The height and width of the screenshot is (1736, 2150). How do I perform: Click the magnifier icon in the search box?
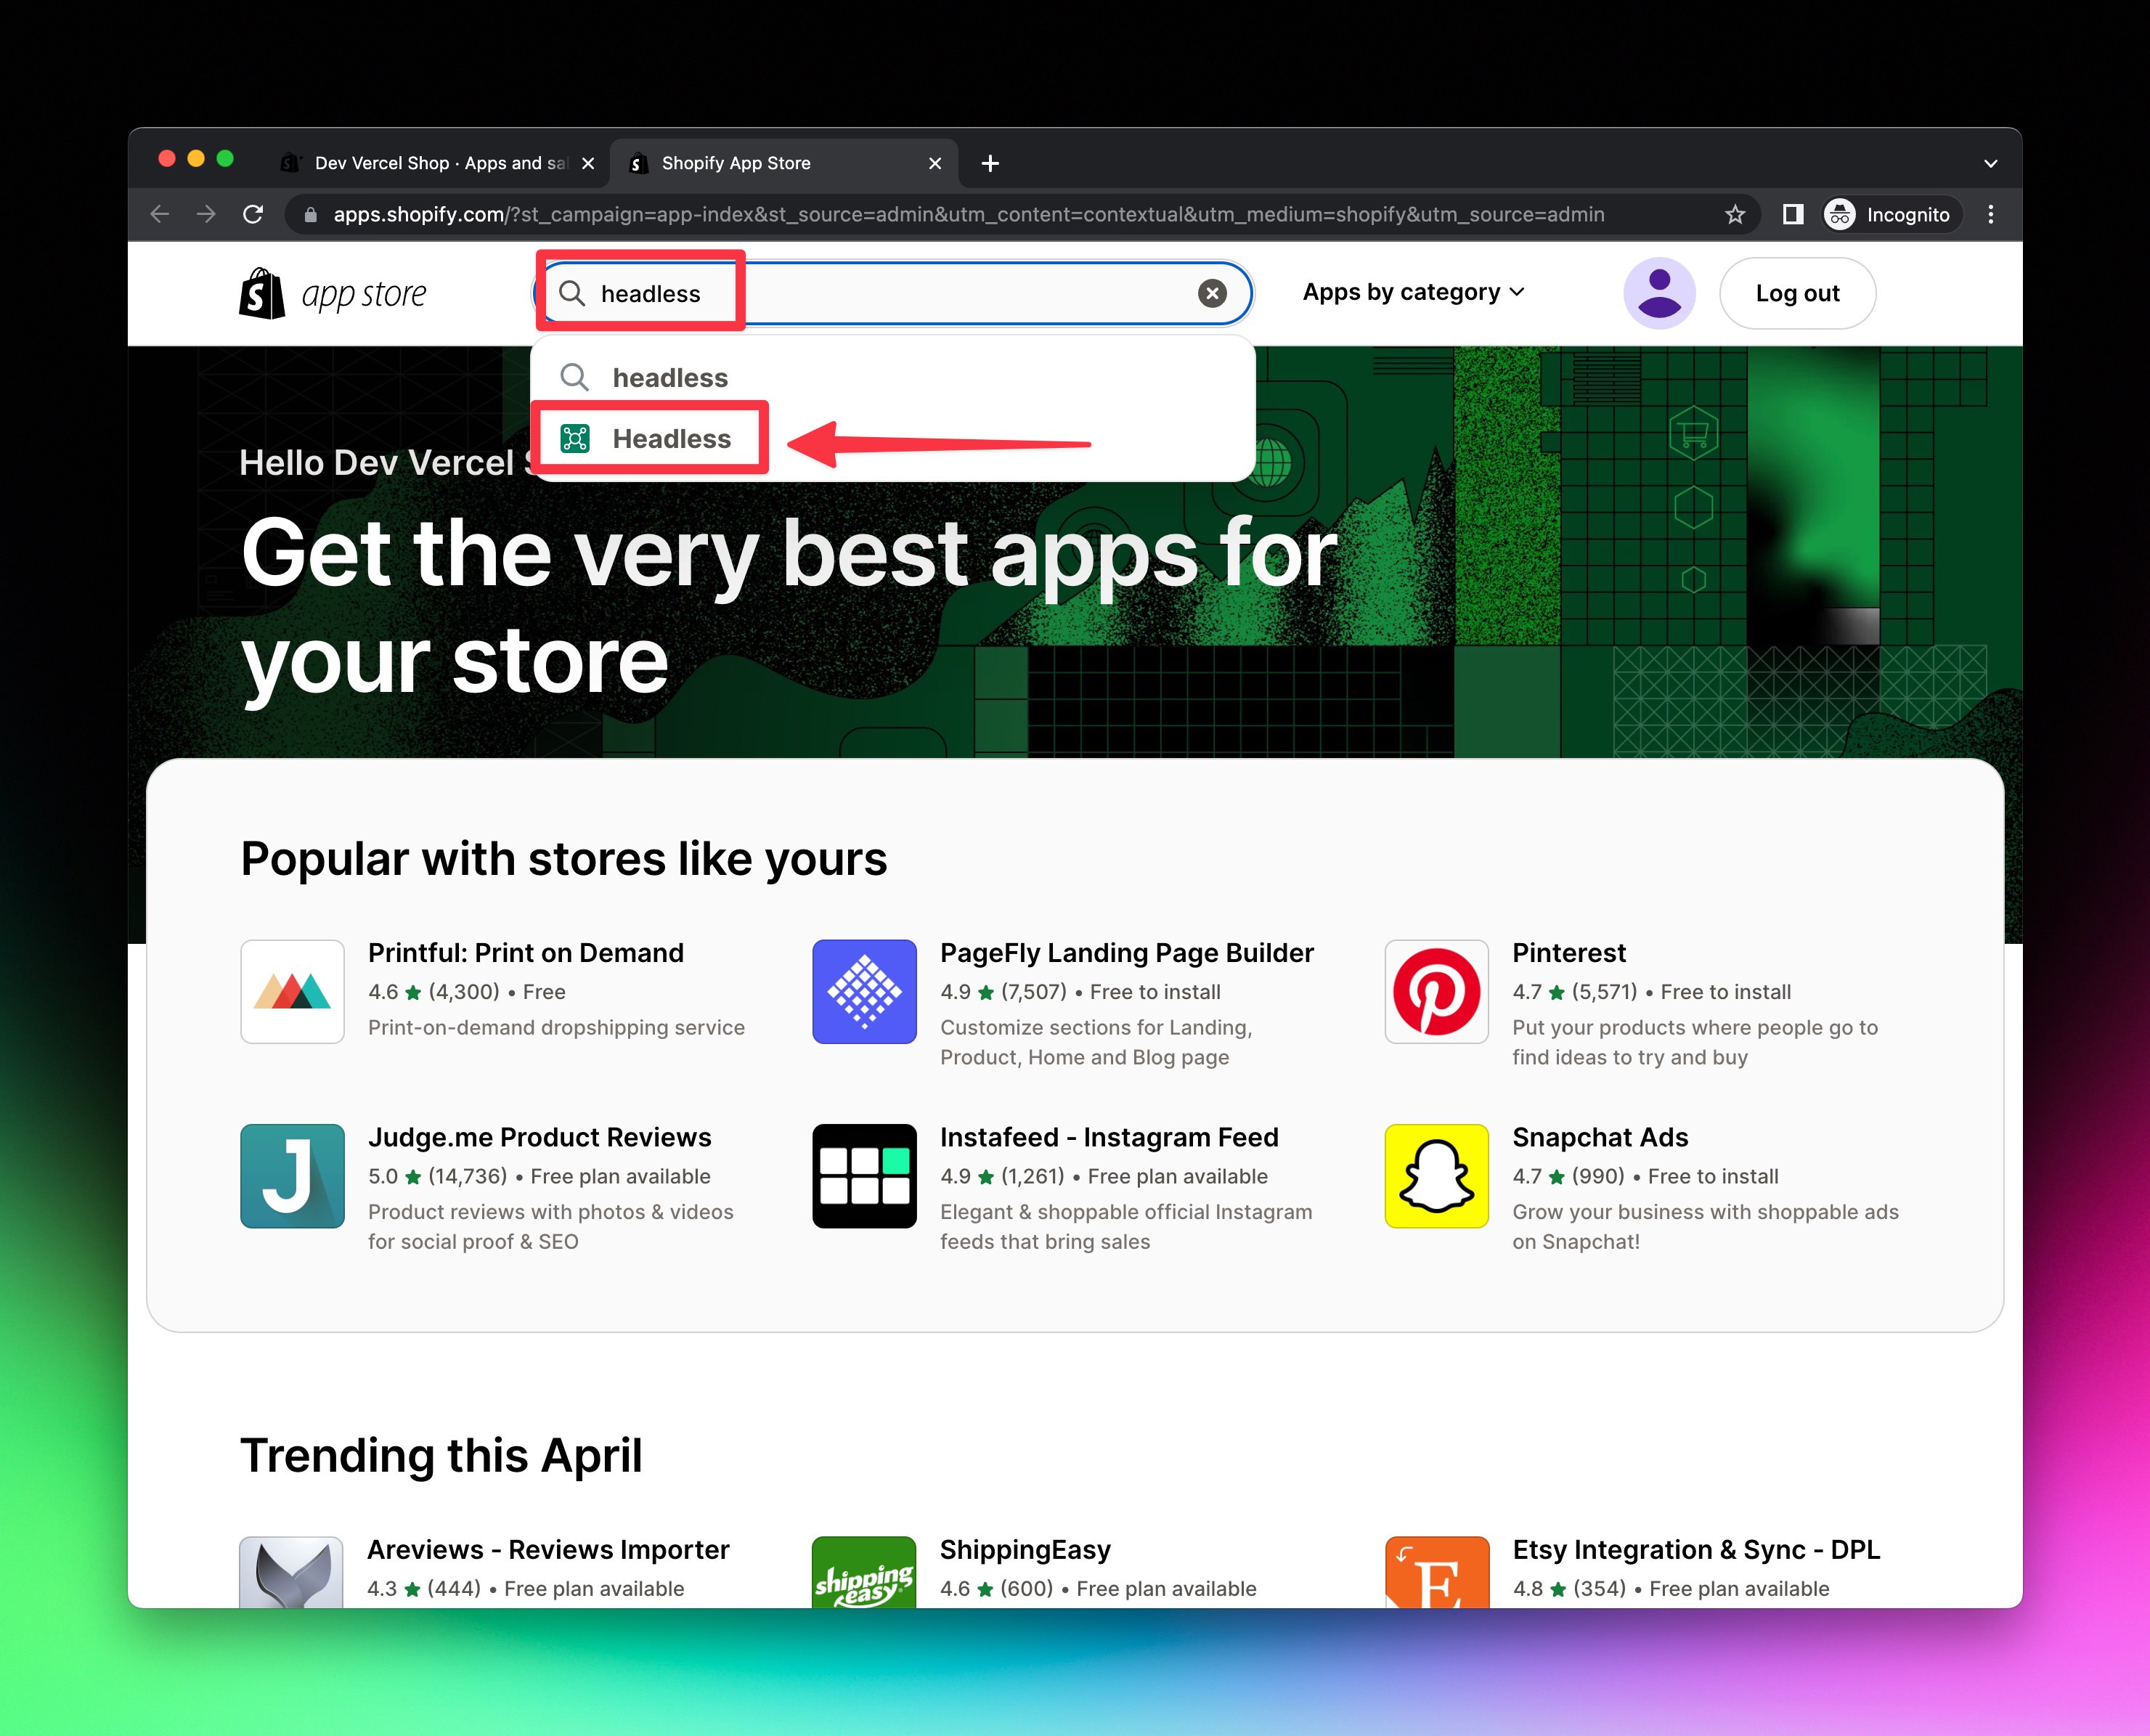click(x=572, y=293)
